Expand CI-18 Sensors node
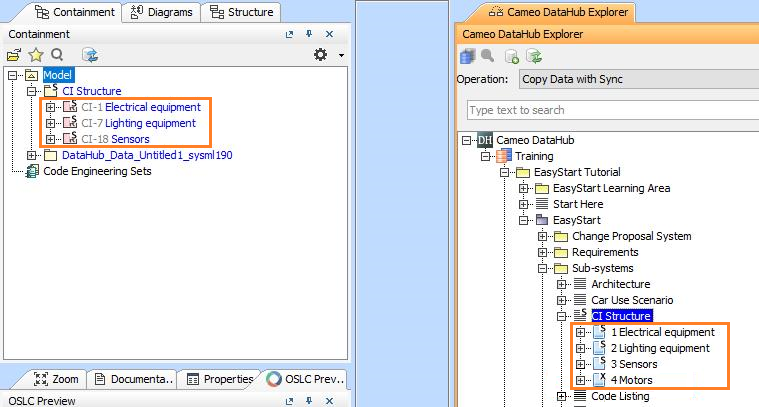This screenshot has height=407, width=759. [x=50, y=139]
